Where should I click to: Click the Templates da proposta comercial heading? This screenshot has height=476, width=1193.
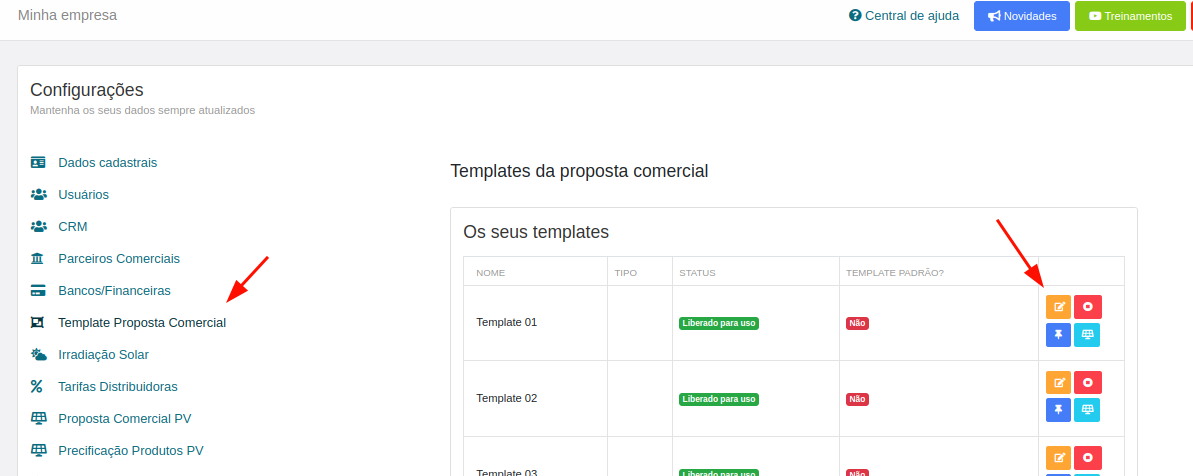(x=579, y=171)
